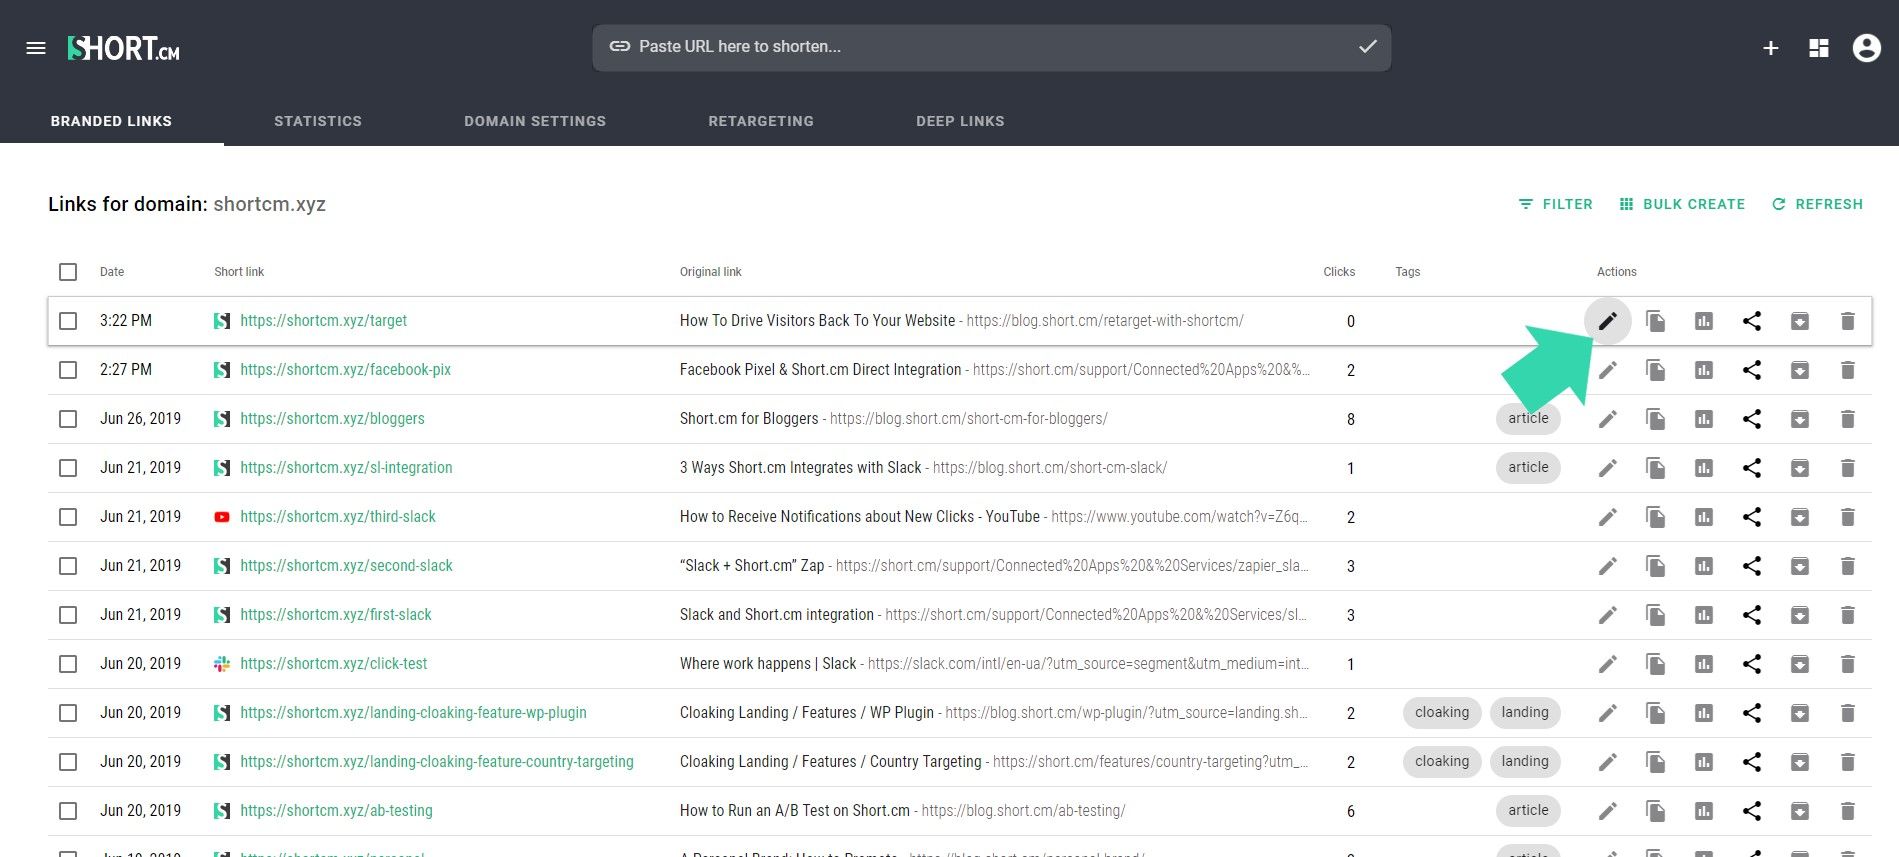
Task: Open the dashboard grid icon
Action: (1819, 48)
